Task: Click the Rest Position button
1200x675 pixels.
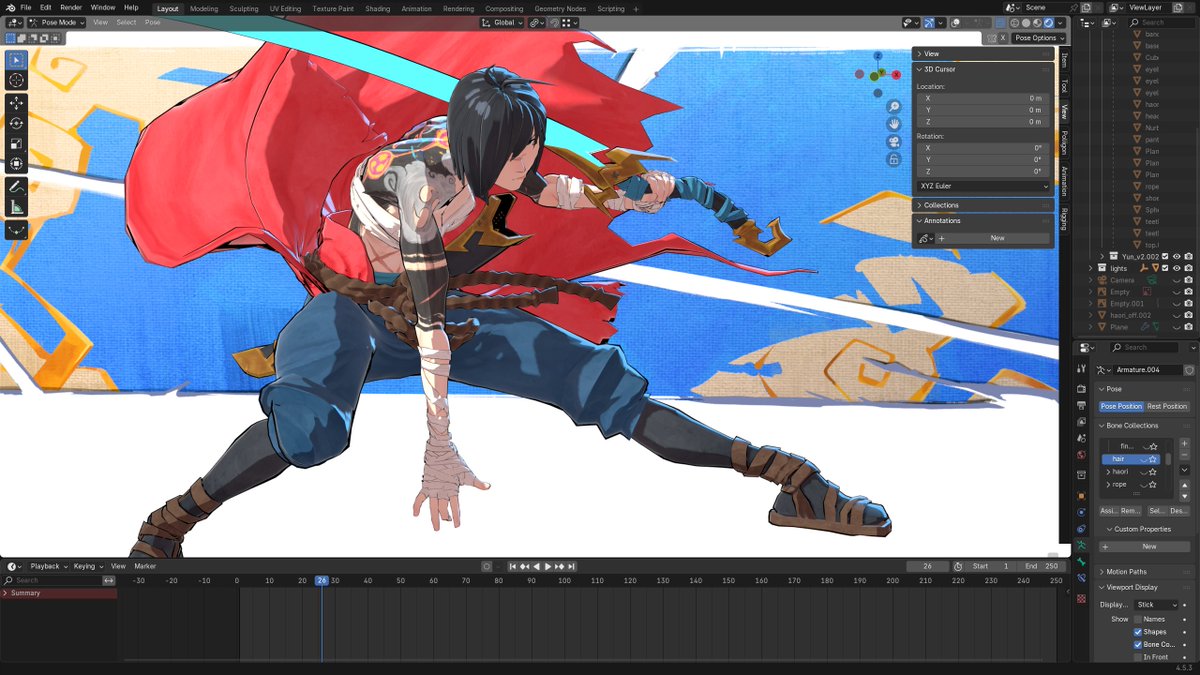Action: tap(1167, 407)
